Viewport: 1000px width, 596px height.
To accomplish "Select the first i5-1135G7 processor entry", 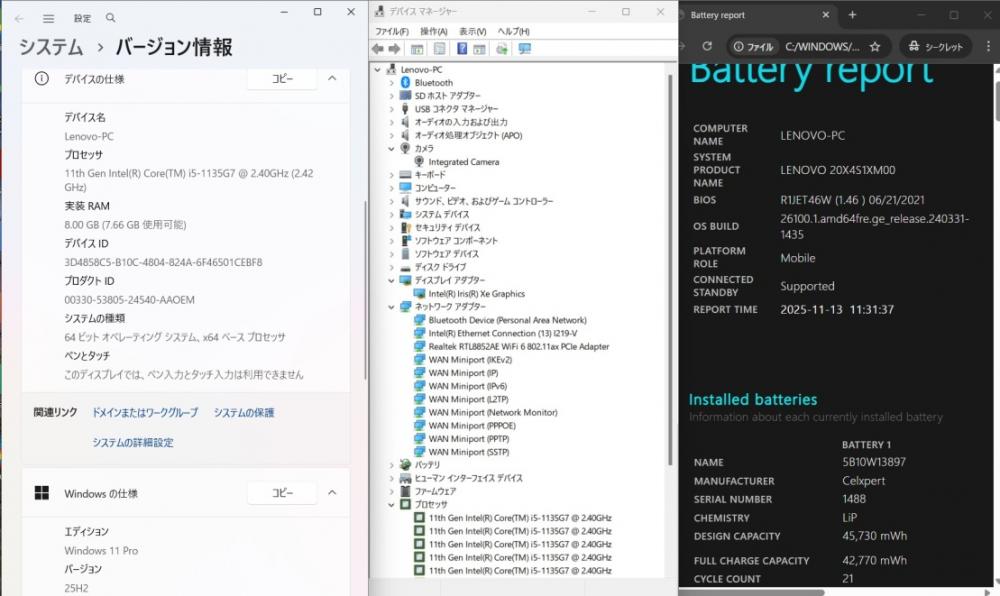I will click(520, 518).
